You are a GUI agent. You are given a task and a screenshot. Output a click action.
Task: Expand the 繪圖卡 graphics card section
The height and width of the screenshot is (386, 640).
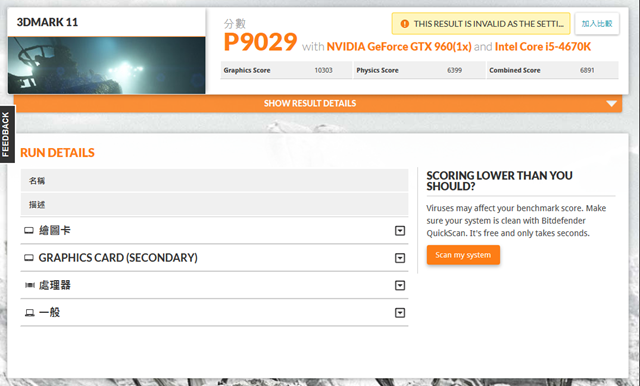[214, 231]
